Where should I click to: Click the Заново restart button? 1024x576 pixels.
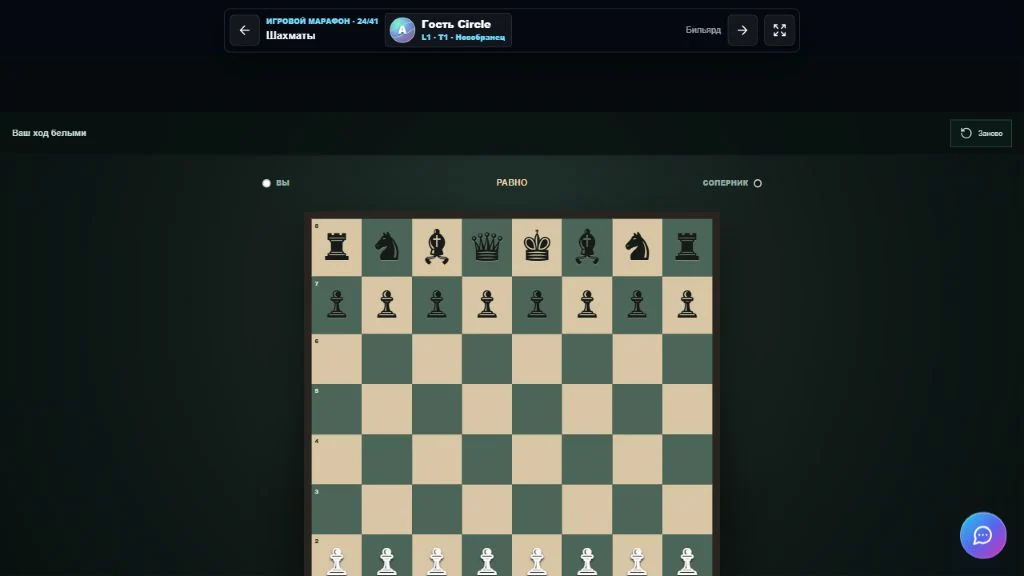click(x=981, y=133)
